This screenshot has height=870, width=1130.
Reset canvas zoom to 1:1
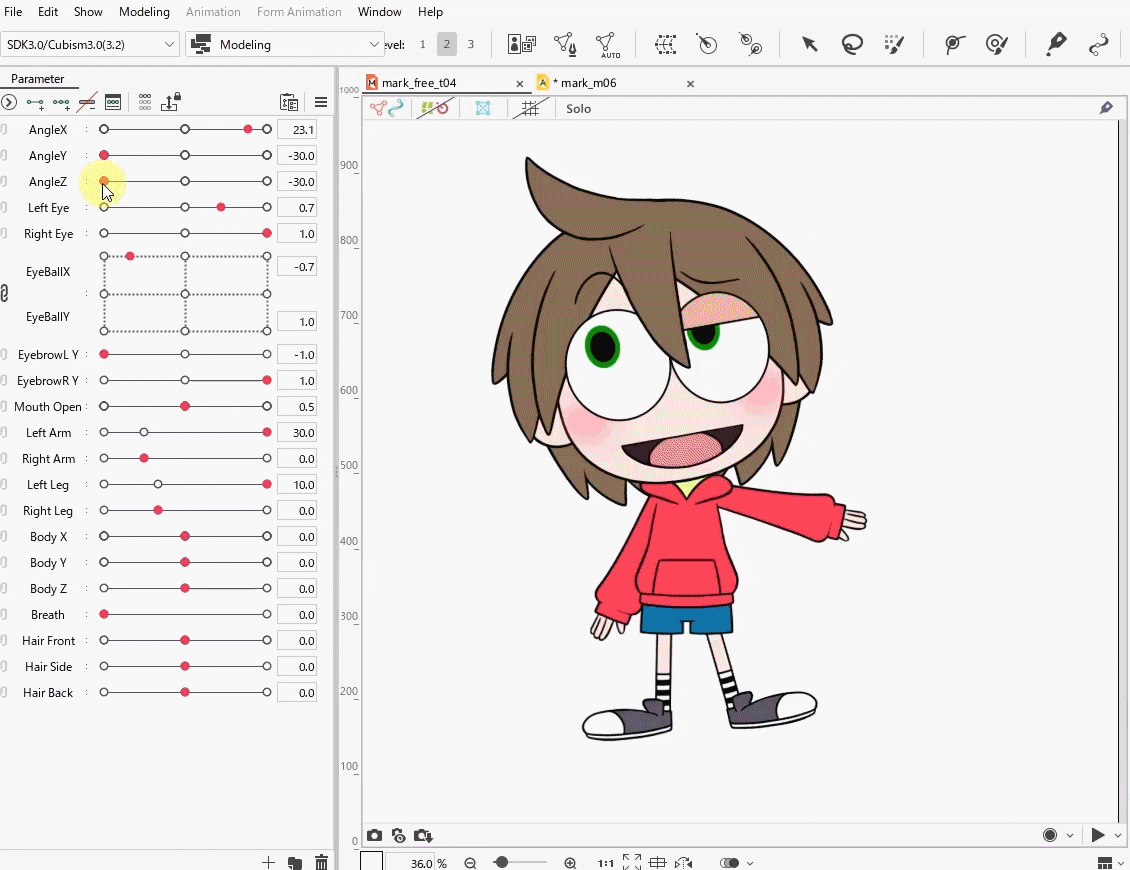pos(606,863)
